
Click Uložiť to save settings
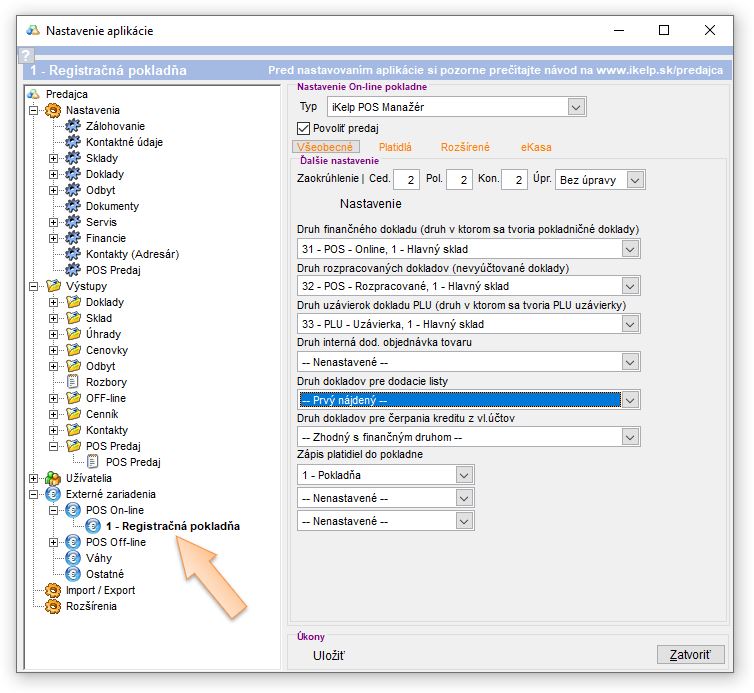[x=329, y=656]
